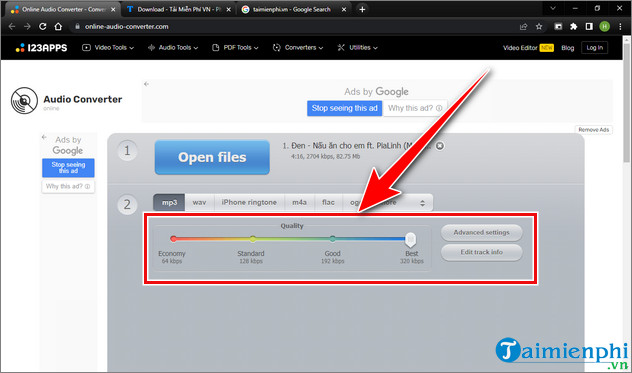Go to the Blog page
Screen dimensions: 632x373
click(568, 48)
